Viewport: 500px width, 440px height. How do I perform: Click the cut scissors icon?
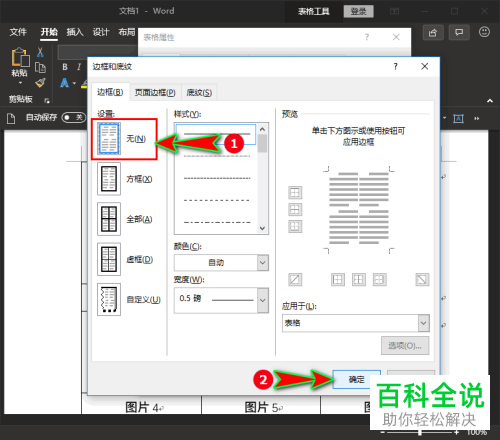point(40,52)
